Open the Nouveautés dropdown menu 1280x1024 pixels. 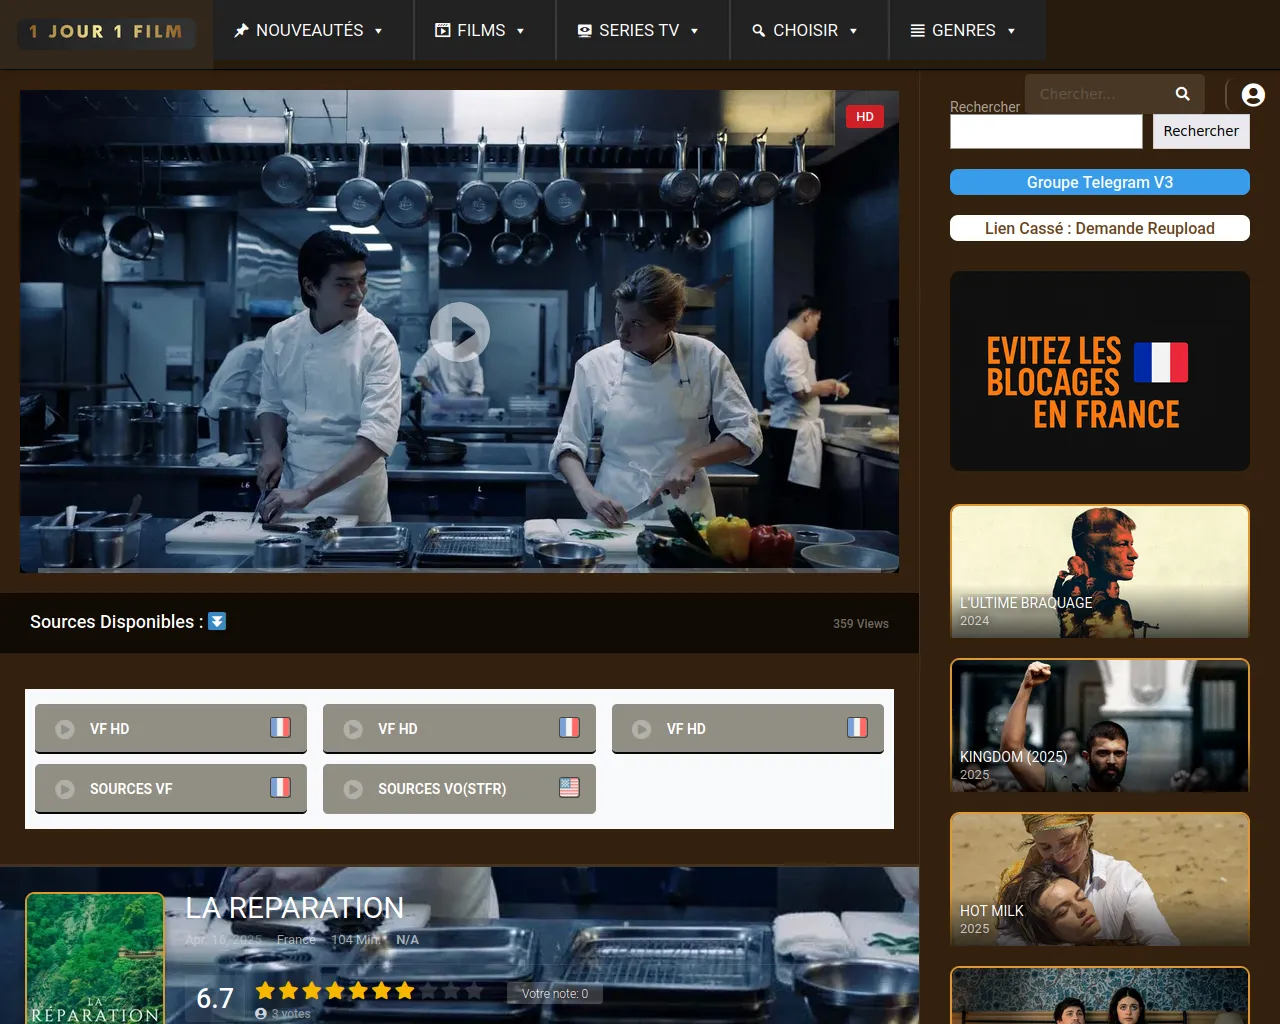point(309,31)
